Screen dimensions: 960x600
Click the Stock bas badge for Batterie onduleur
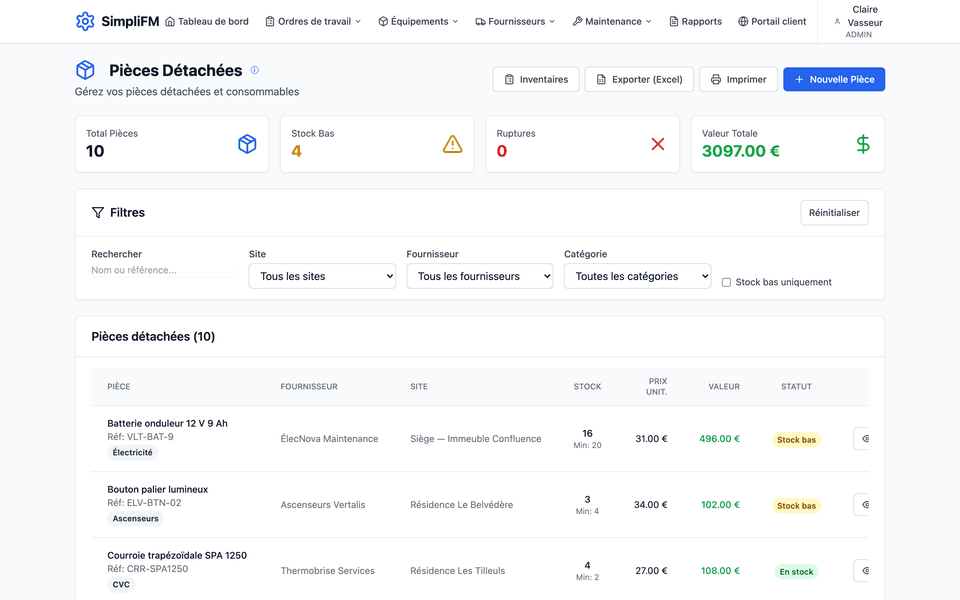point(796,440)
